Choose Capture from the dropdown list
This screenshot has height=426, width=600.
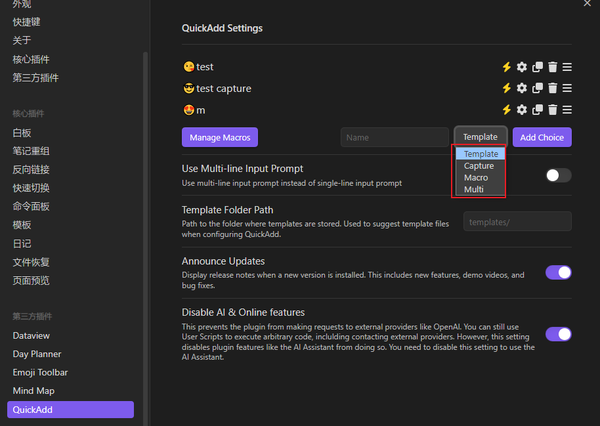(479, 166)
